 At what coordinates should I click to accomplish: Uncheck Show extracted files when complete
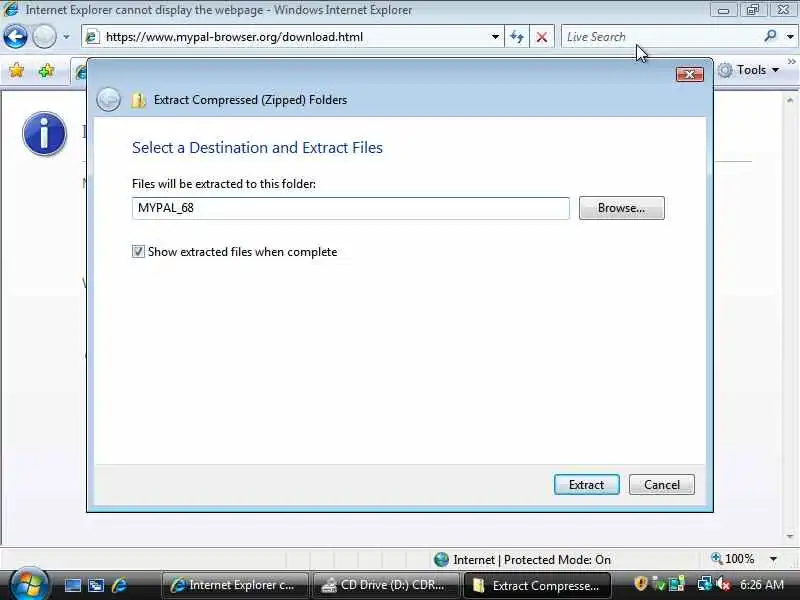click(138, 252)
